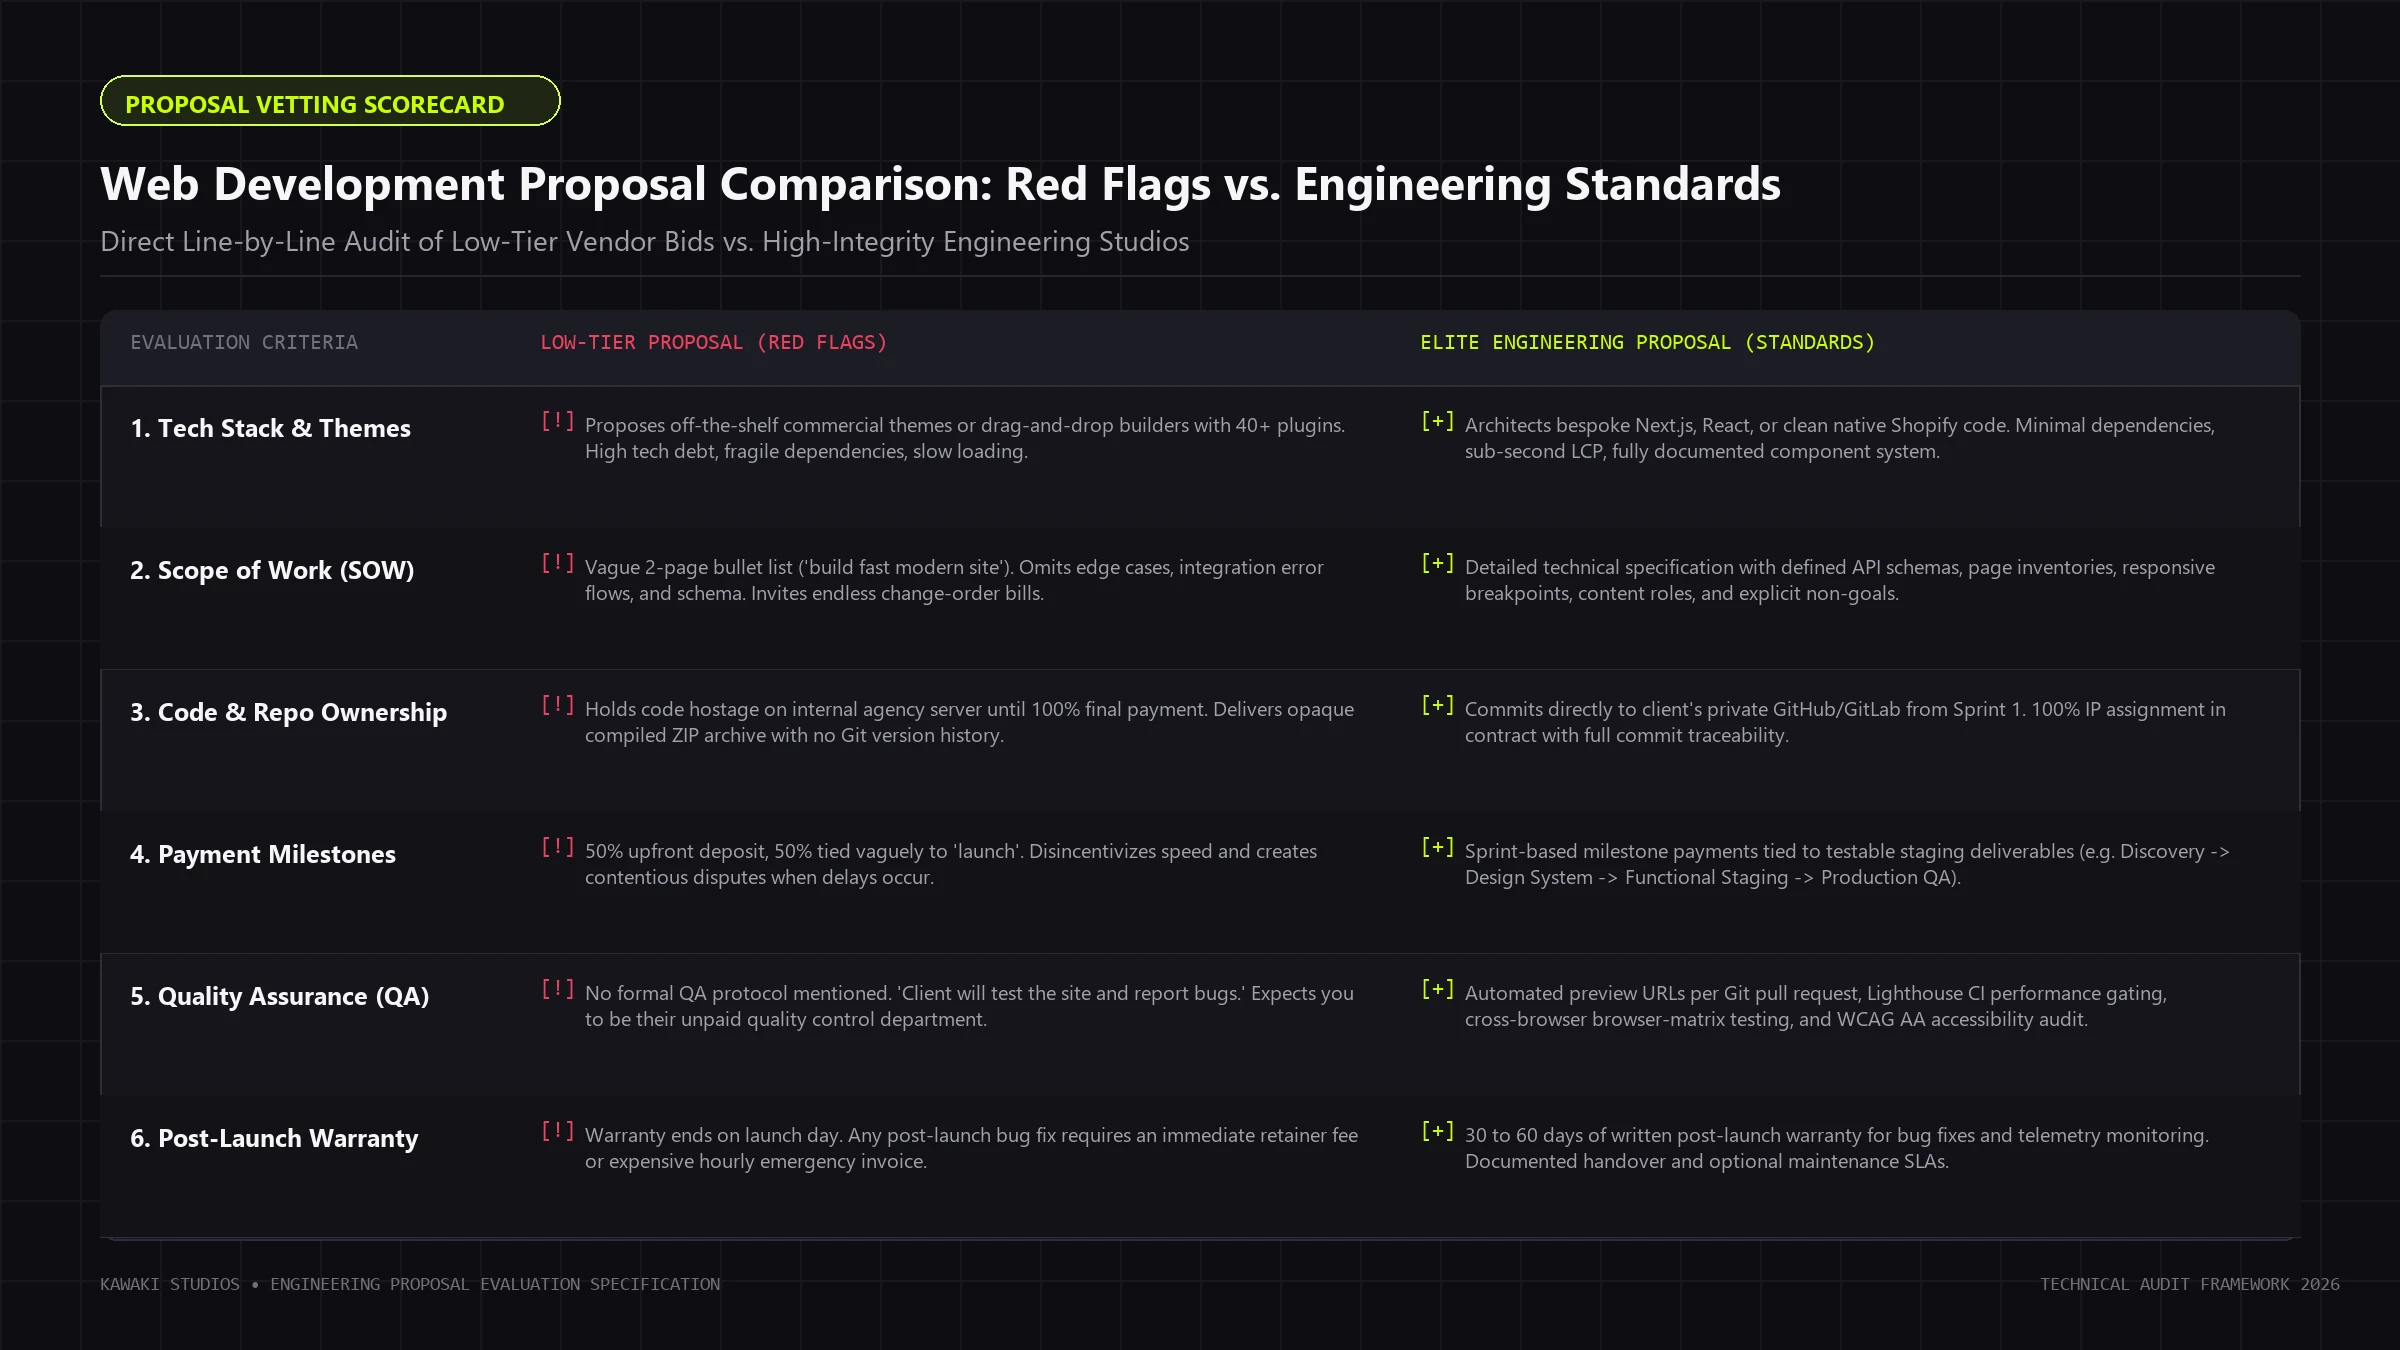Click the 'Warranty ends on launch day' description
2400x1350 pixels.
pyautogui.click(x=971, y=1148)
